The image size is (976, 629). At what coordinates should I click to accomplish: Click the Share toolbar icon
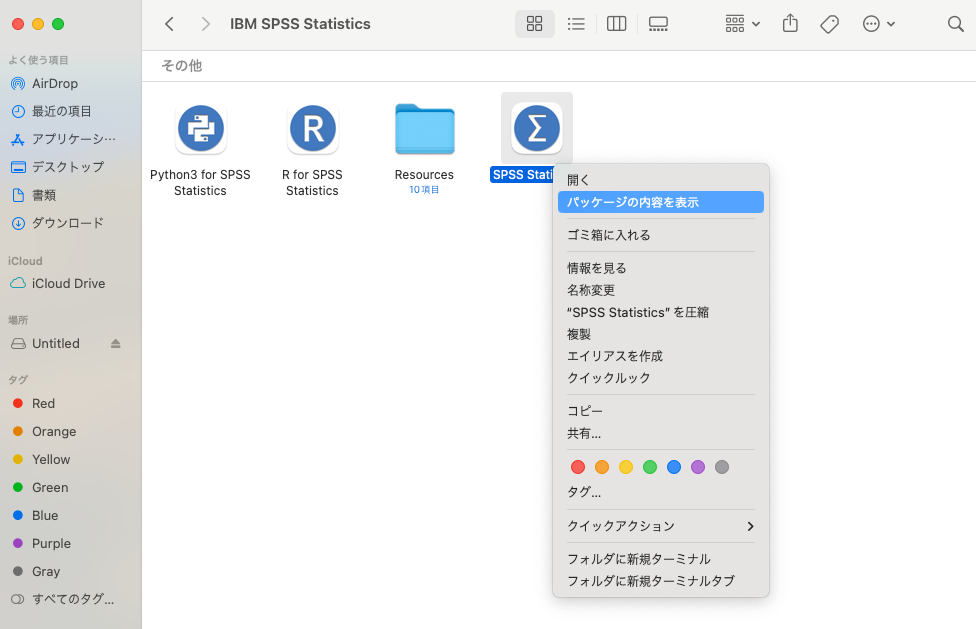coord(791,24)
